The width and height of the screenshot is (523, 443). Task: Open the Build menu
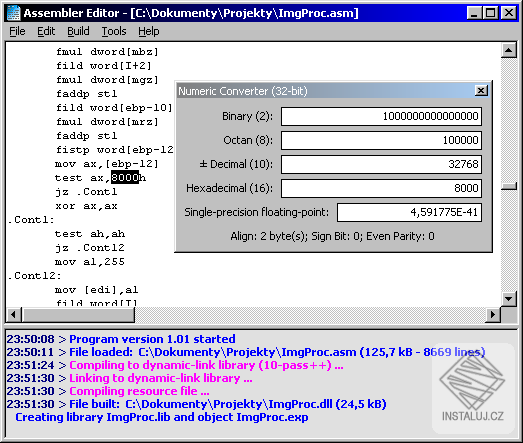pyautogui.click(x=78, y=31)
